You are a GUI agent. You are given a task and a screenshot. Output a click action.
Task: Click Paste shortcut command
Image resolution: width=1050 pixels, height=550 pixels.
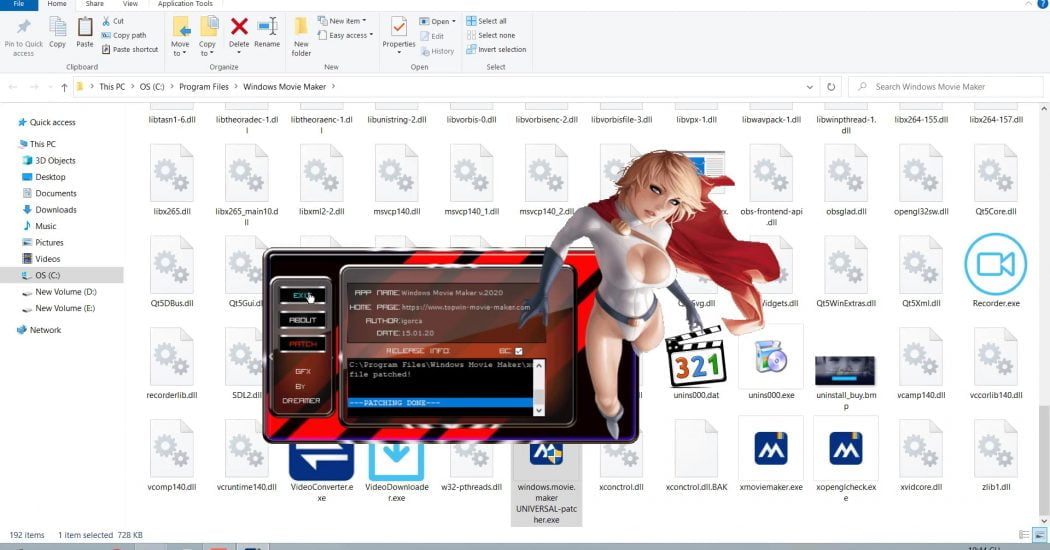click(130, 49)
